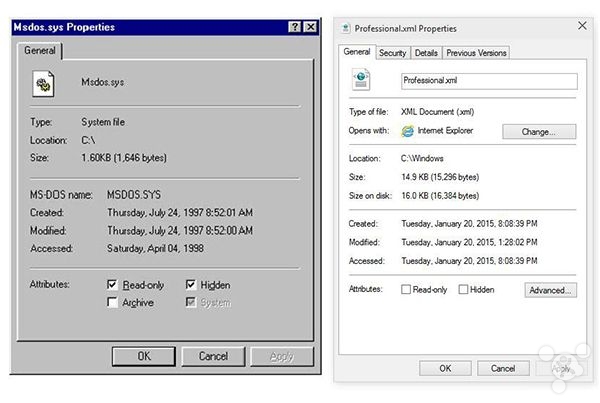The image size is (600, 403).
Task: Check Hidden in Professional.xml Properties
Action: click(463, 289)
